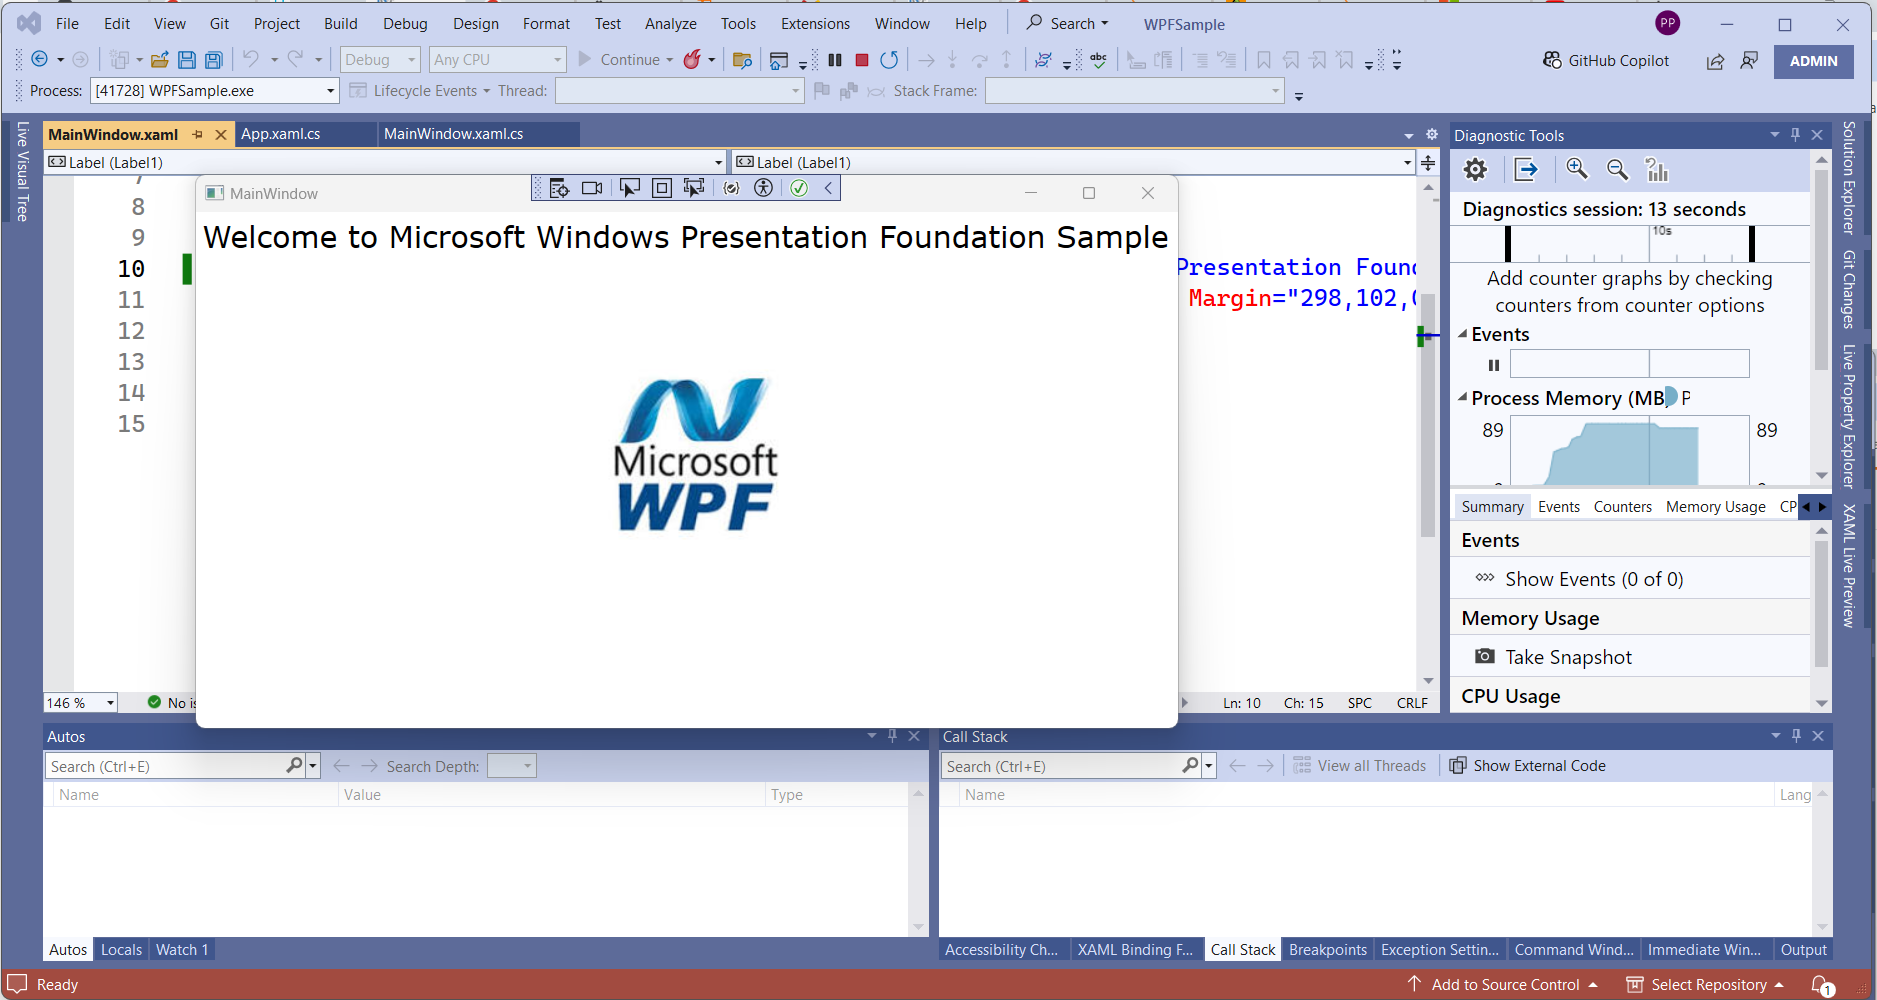Open Scan for Accessibility Issues in app toolbar

tap(763, 188)
